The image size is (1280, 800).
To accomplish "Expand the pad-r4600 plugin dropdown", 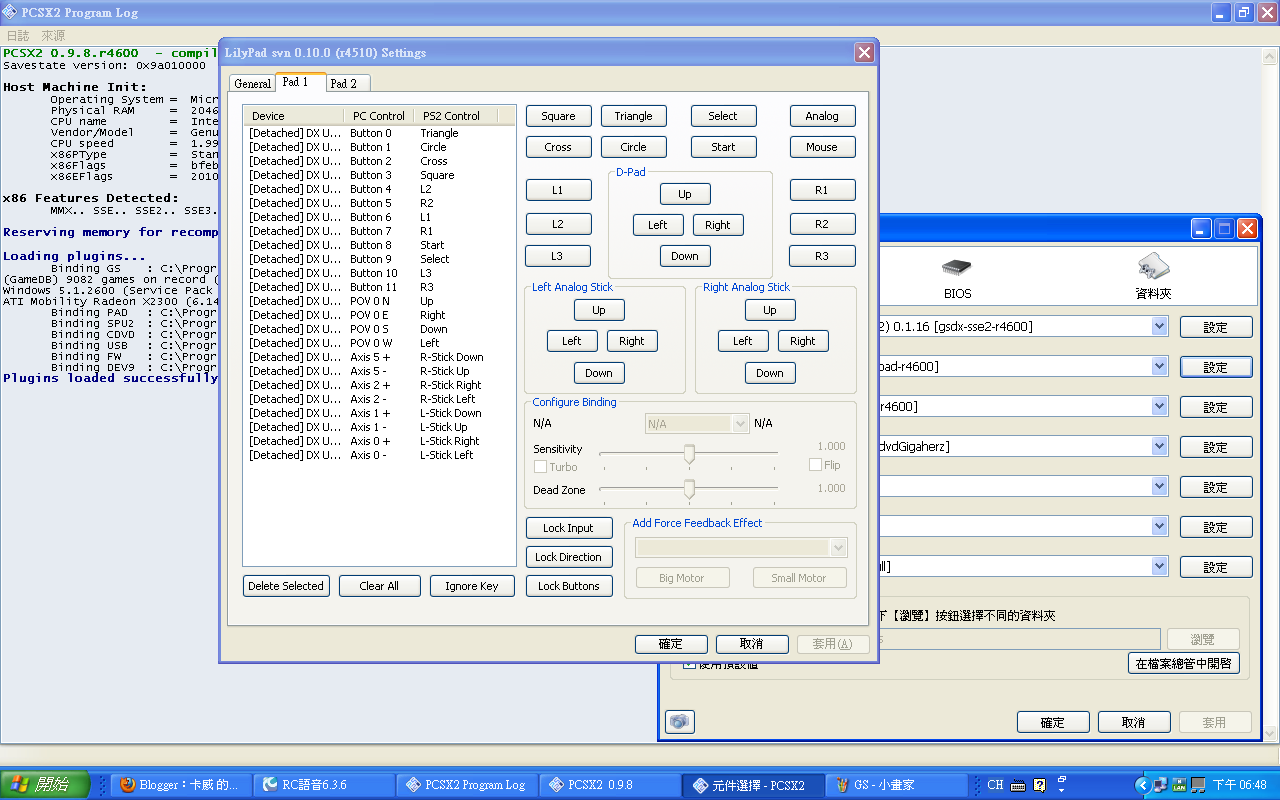I will coord(1159,366).
